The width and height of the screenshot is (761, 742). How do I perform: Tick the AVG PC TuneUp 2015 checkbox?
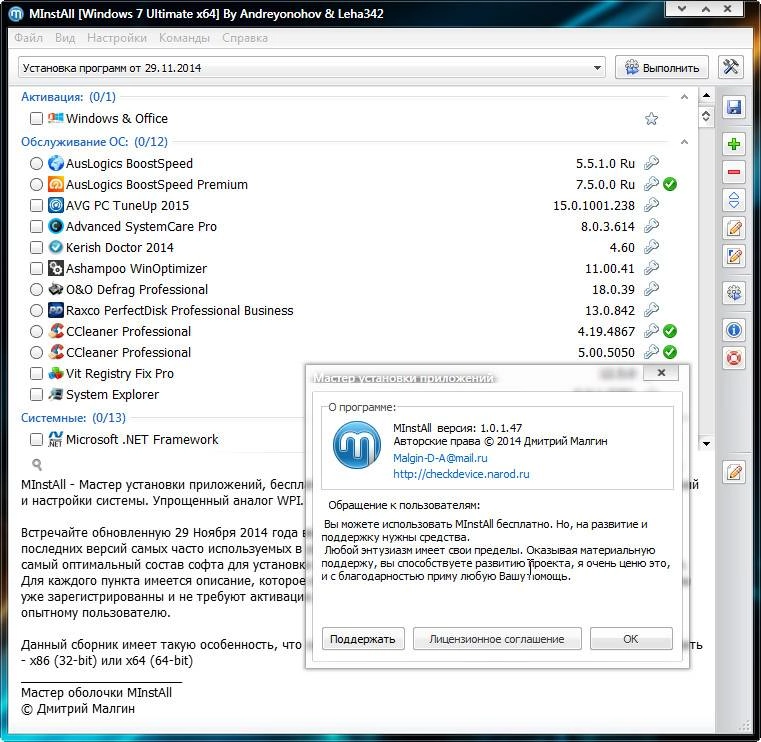point(36,205)
